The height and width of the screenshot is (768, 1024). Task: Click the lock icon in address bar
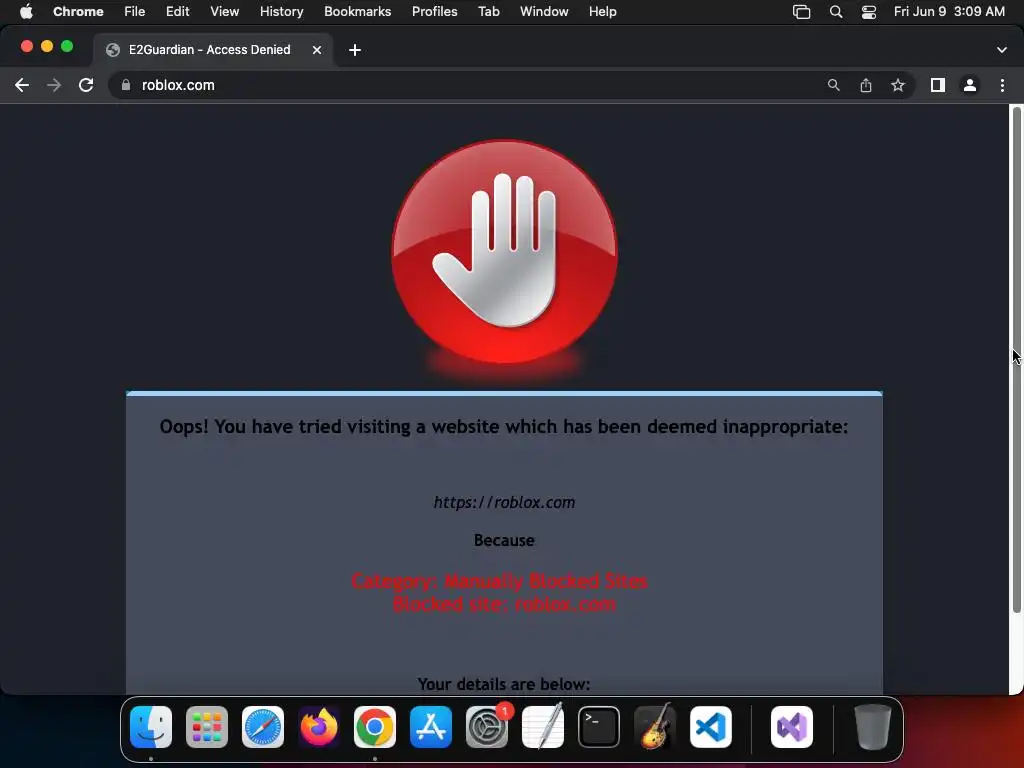[126, 85]
